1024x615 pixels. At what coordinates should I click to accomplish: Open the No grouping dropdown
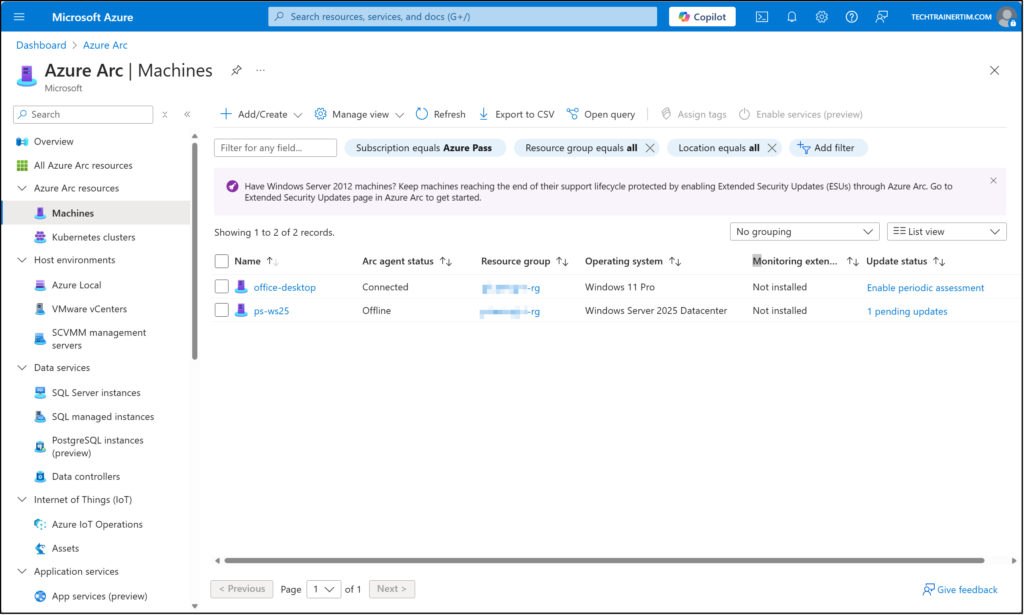click(x=805, y=232)
